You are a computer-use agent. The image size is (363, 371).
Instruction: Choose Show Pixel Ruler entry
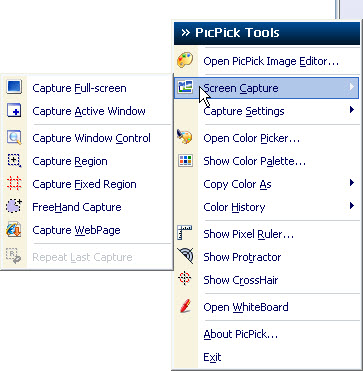tap(266, 234)
